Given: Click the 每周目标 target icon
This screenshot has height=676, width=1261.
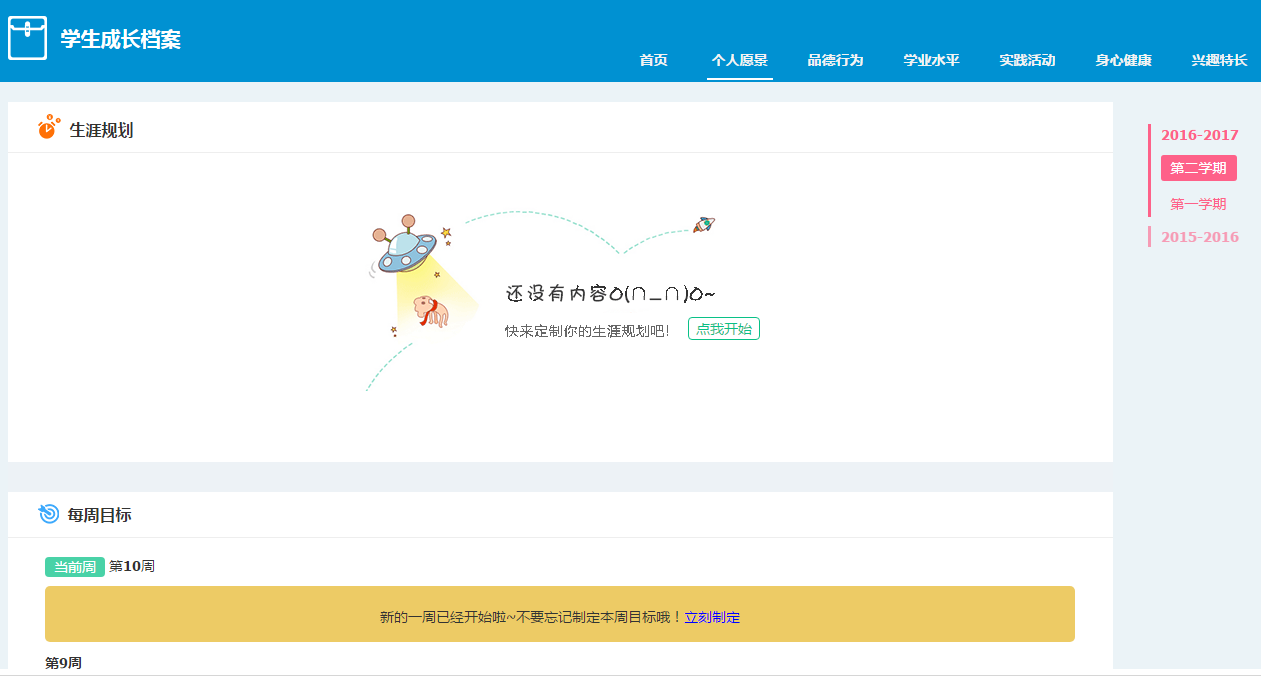Looking at the screenshot, I should [x=49, y=514].
